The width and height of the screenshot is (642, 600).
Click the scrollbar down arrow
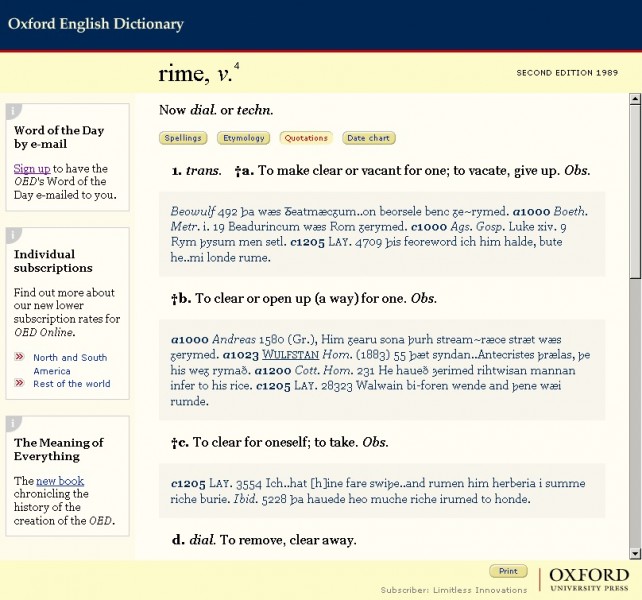click(634, 552)
